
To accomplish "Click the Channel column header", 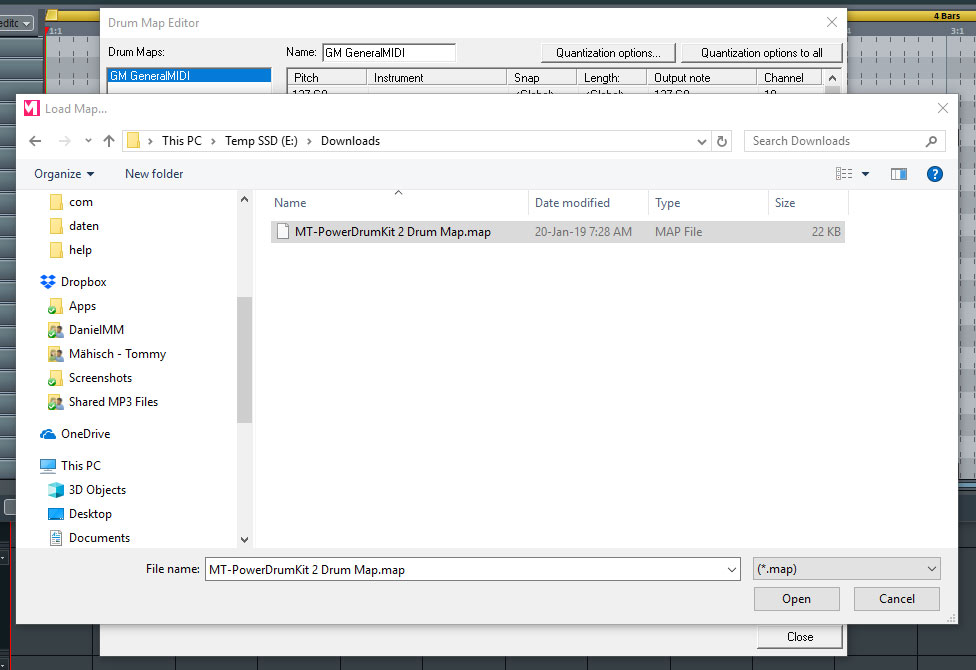I will pyautogui.click(x=790, y=78).
